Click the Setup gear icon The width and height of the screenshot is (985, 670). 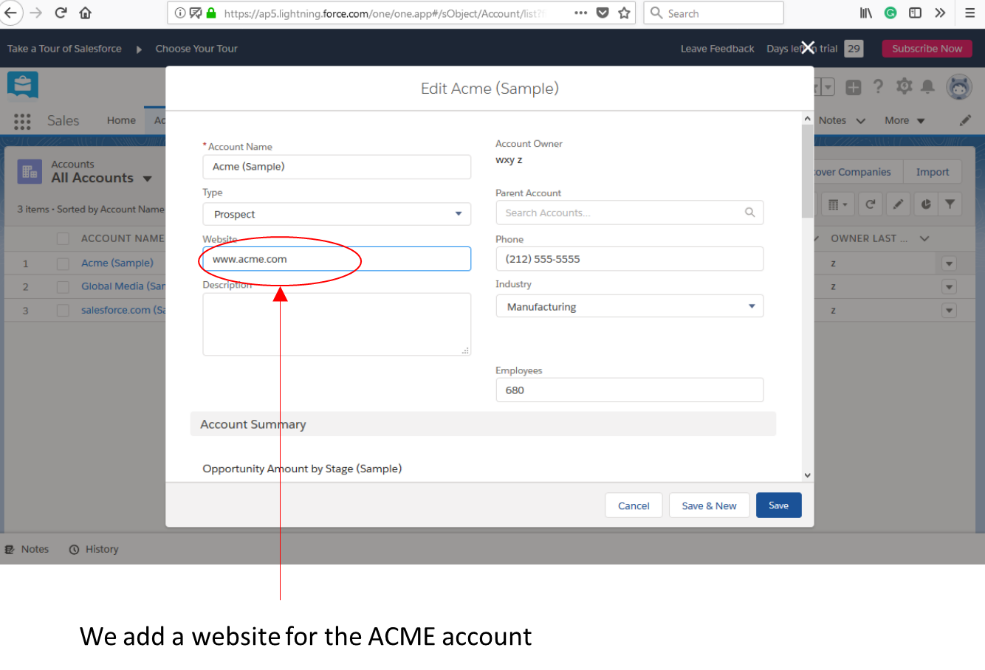[904, 87]
